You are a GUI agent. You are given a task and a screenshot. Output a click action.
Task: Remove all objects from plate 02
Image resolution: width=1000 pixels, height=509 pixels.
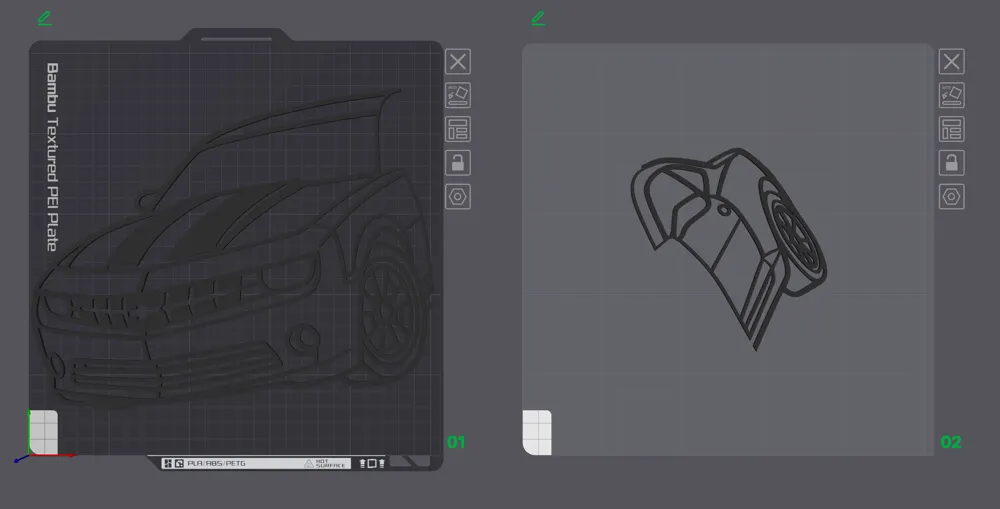coord(952,62)
